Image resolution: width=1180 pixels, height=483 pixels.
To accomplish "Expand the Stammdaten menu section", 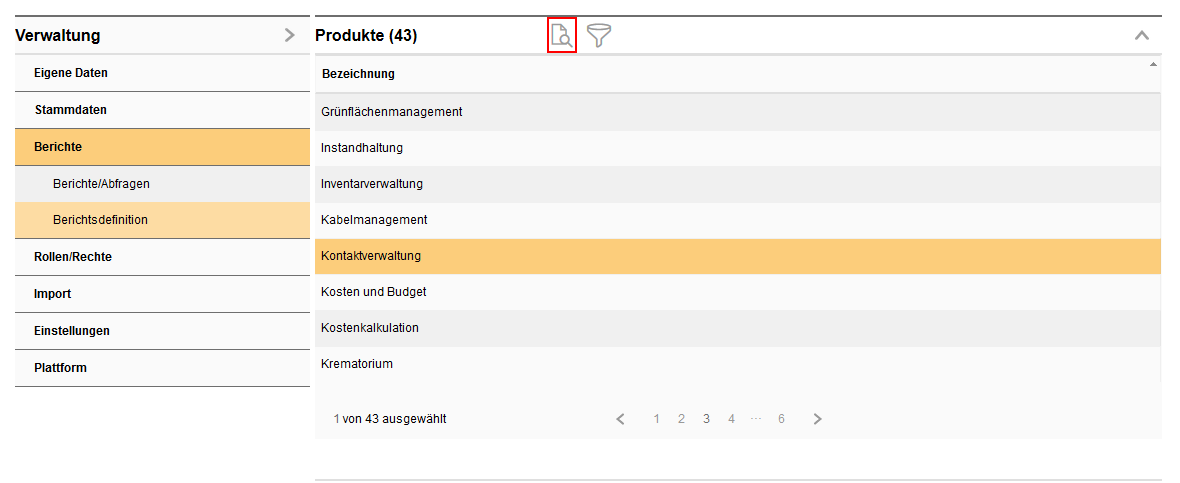I will tap(70, 110).
